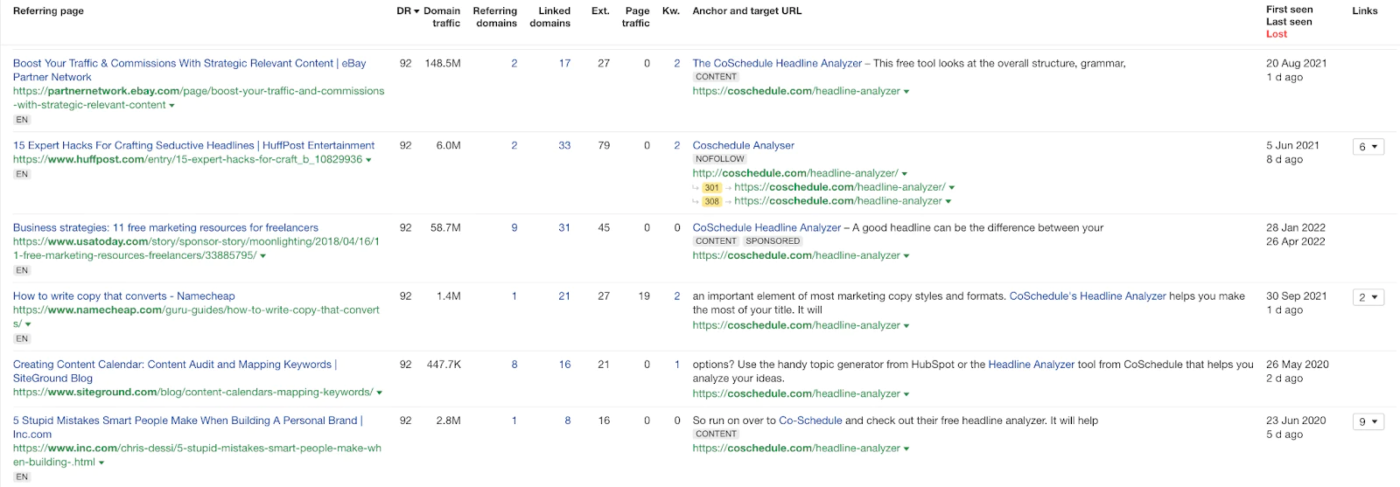The height and width of the screenshot is (487, 1400).
Task: Expand huffpost.com URL dropdown arrow
Action: [x=368, y=160]
